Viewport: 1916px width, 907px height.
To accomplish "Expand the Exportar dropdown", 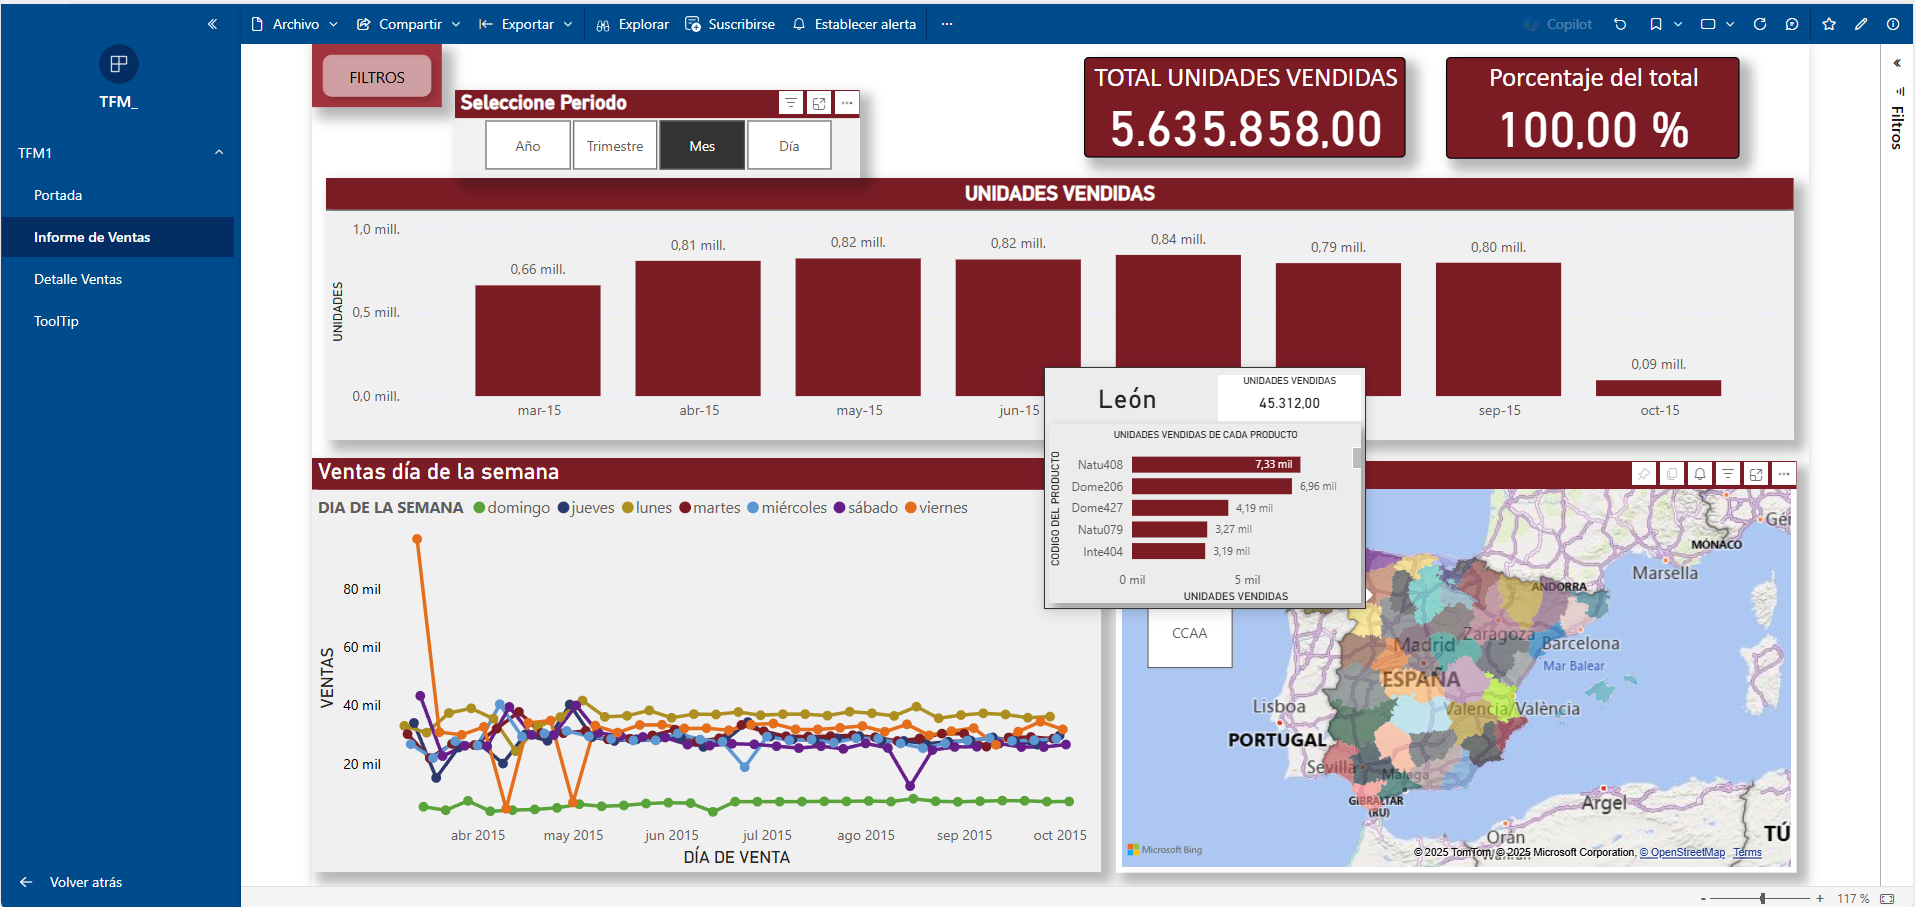I will point(526,24).
